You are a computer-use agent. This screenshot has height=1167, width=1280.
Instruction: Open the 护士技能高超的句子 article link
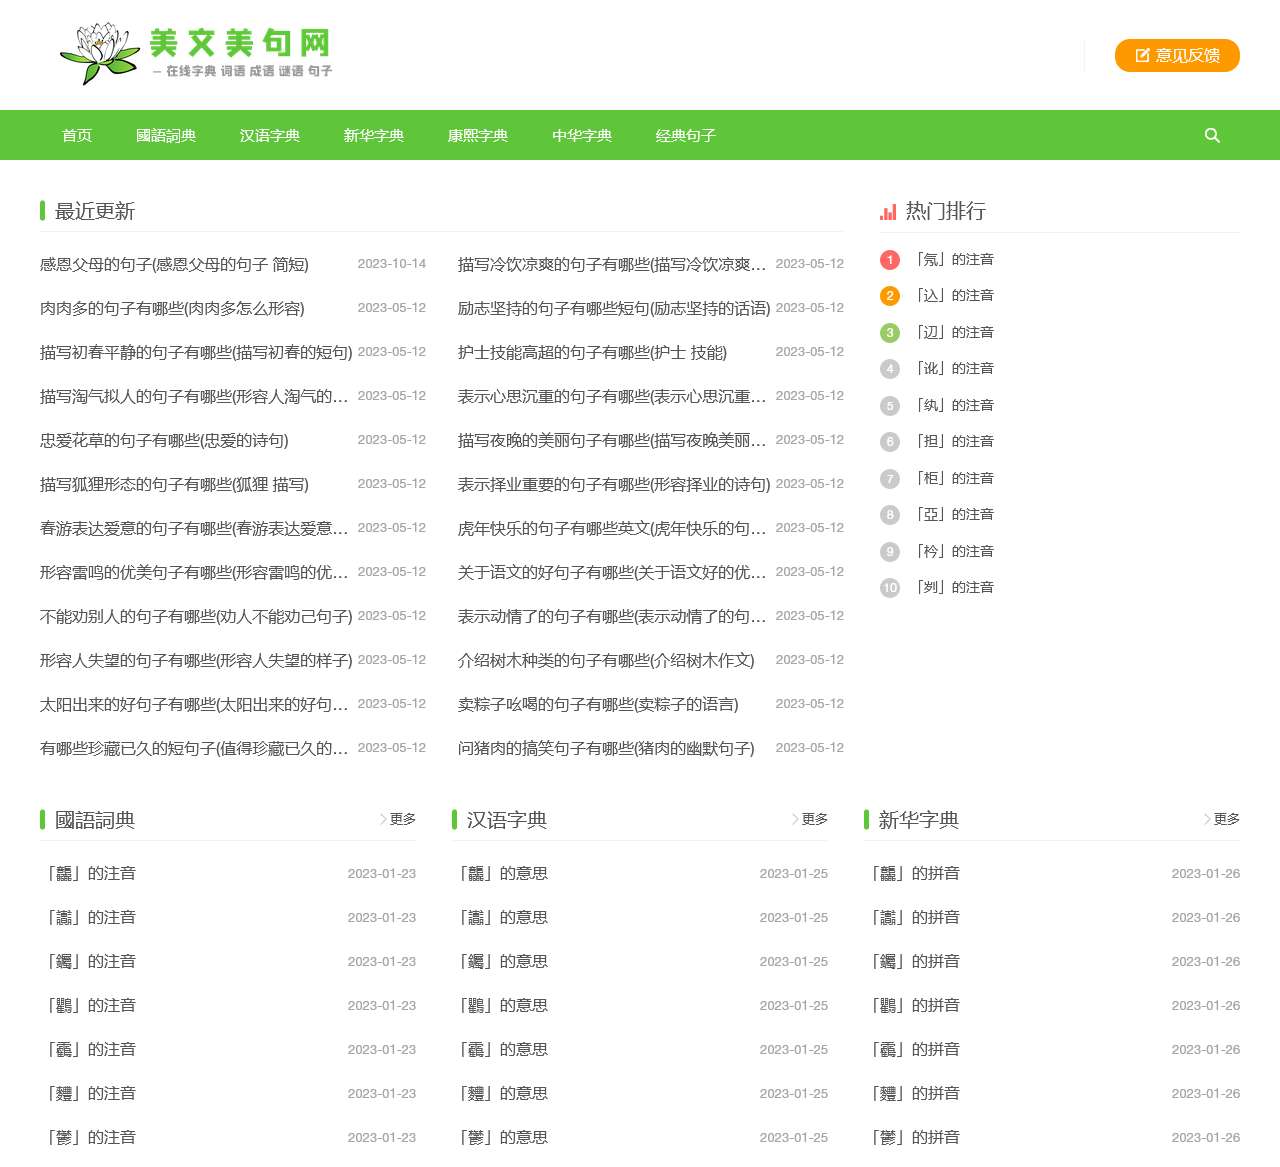click(592, 352)
